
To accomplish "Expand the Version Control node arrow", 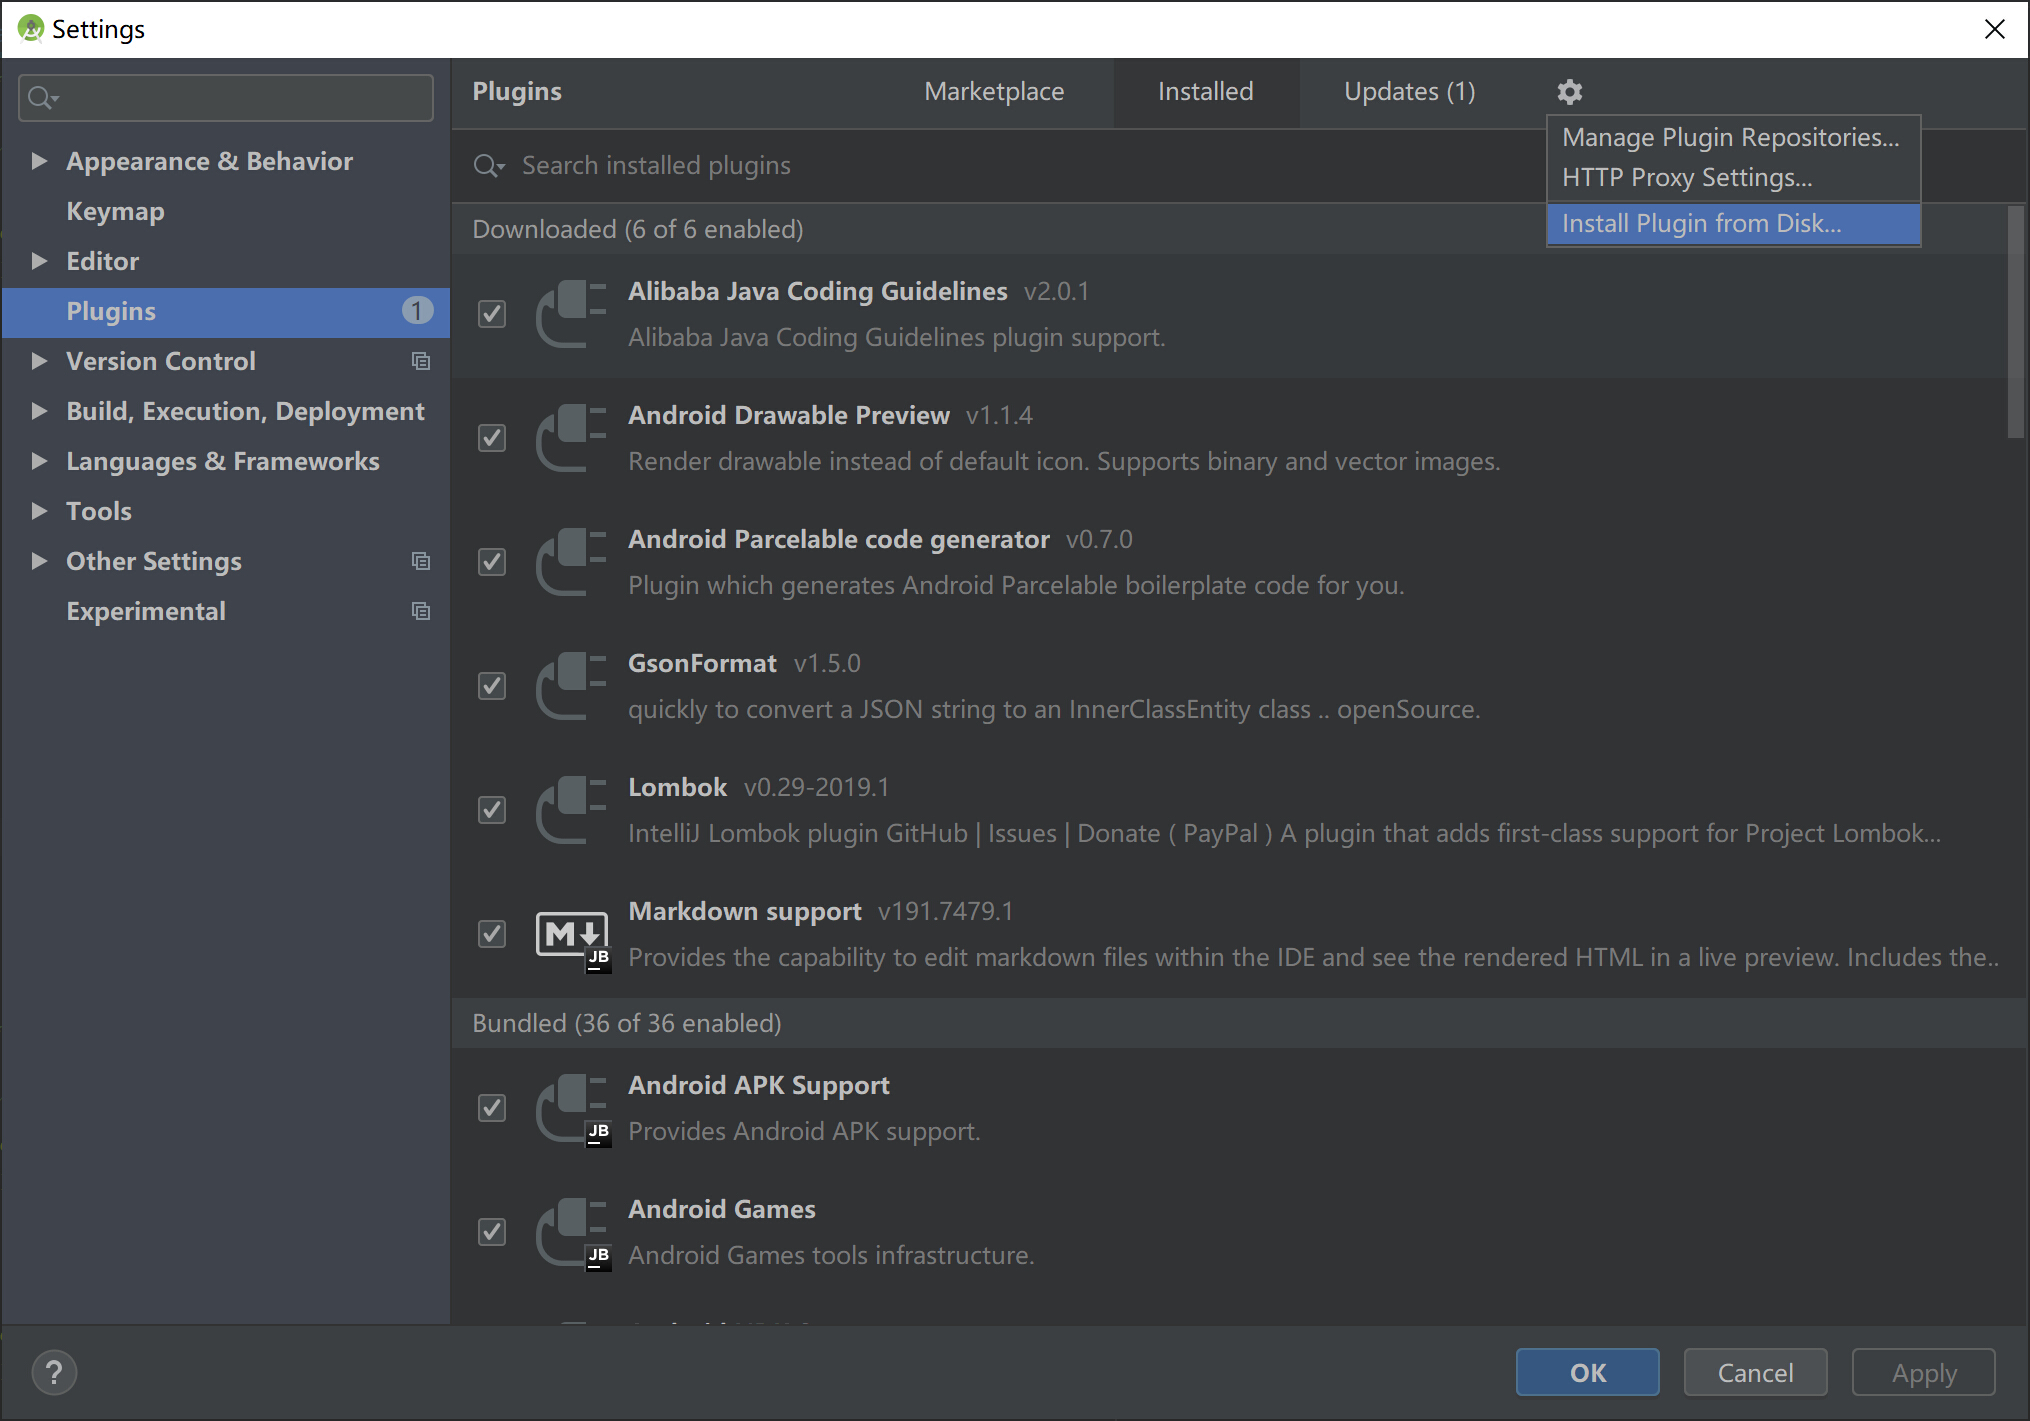I will coord(39,361).
